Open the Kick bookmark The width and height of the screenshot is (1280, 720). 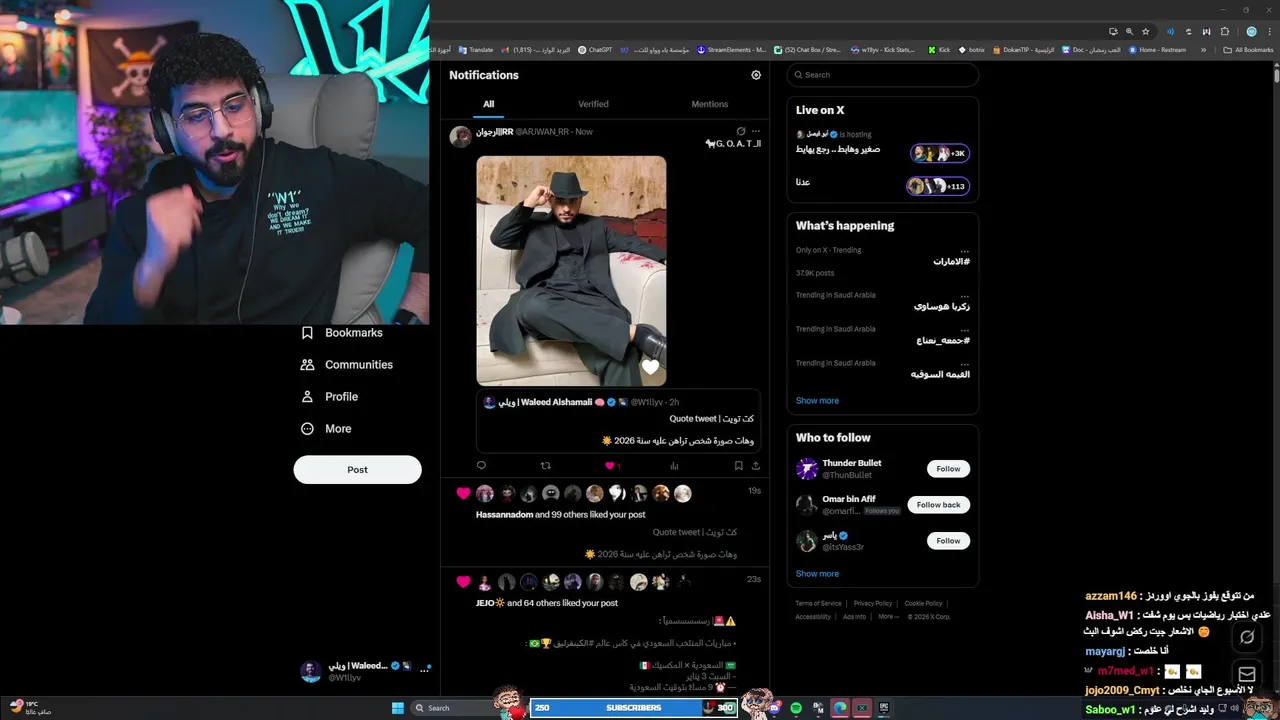coord(939,50)
